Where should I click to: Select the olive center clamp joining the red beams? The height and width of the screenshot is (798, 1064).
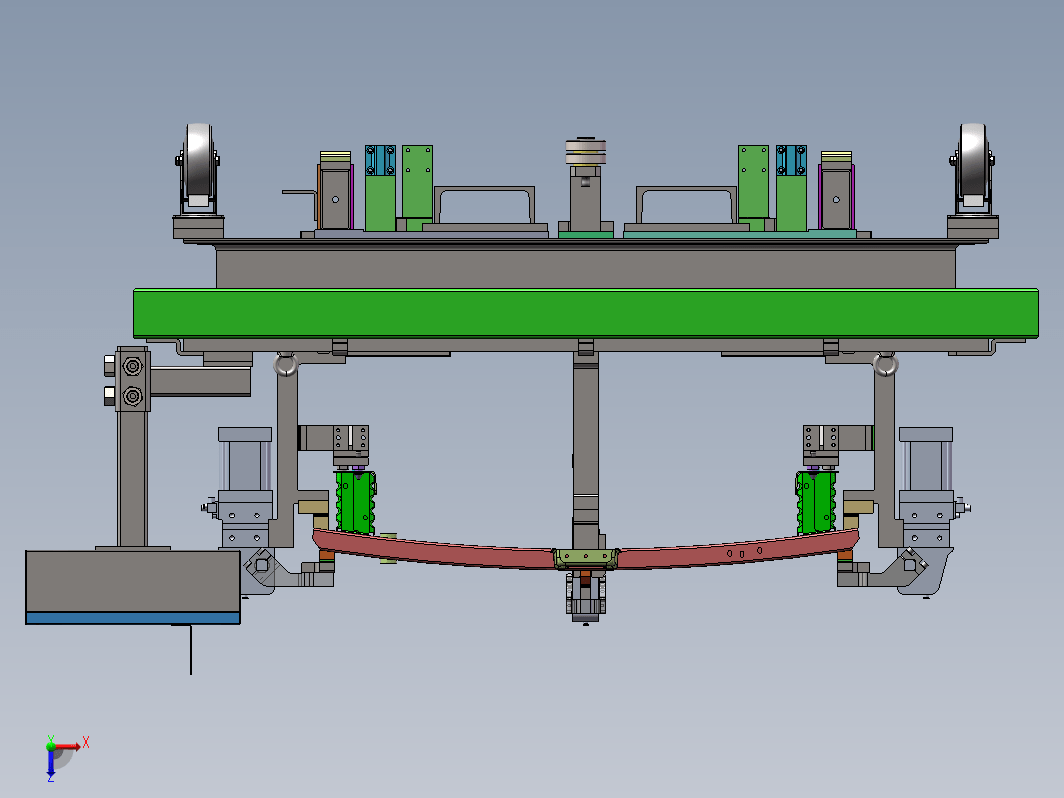point(586,558)
